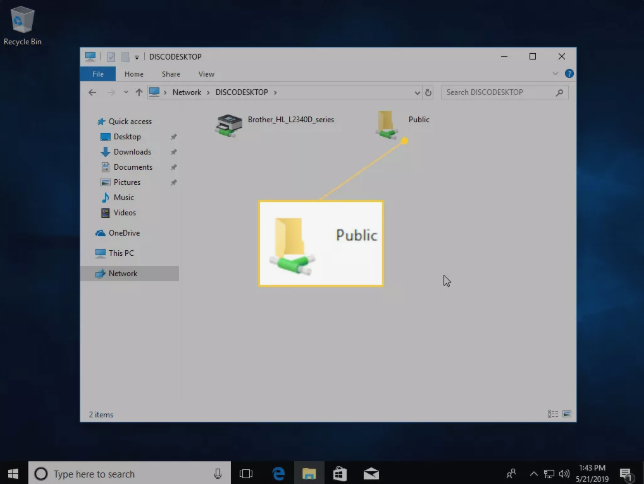Expand the chevron after DISCODESKTOP breadcrumb

[275, 92]
